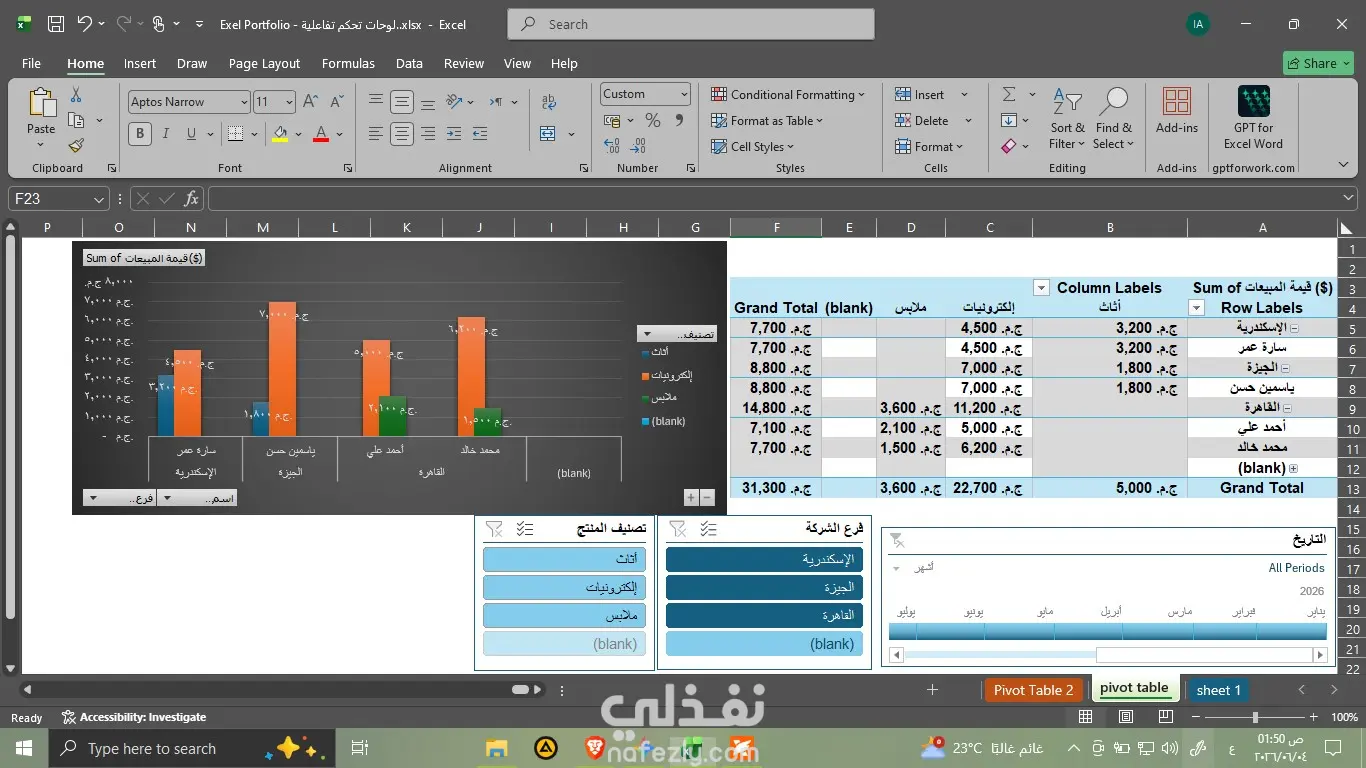The image size is (1366, 768).
Task: Open Sort & Filter dropdown
Action: click(1067, 120)
